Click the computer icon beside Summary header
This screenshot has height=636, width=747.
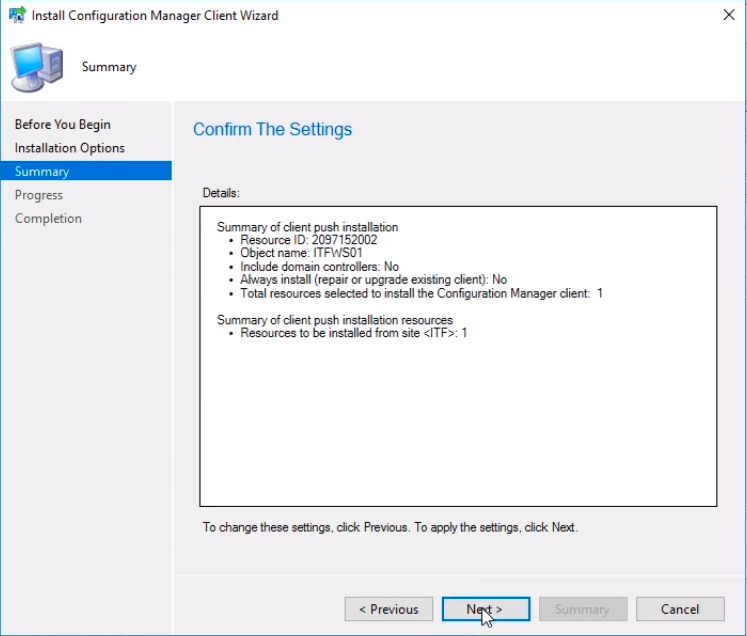click(37, 67)
